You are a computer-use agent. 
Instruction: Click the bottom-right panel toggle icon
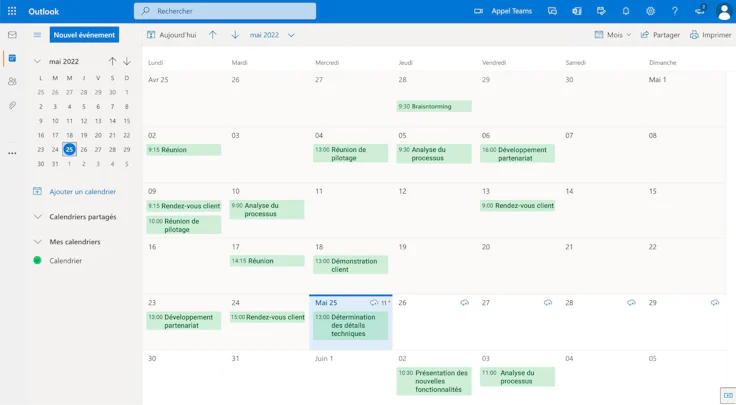[x=728, y=396]
